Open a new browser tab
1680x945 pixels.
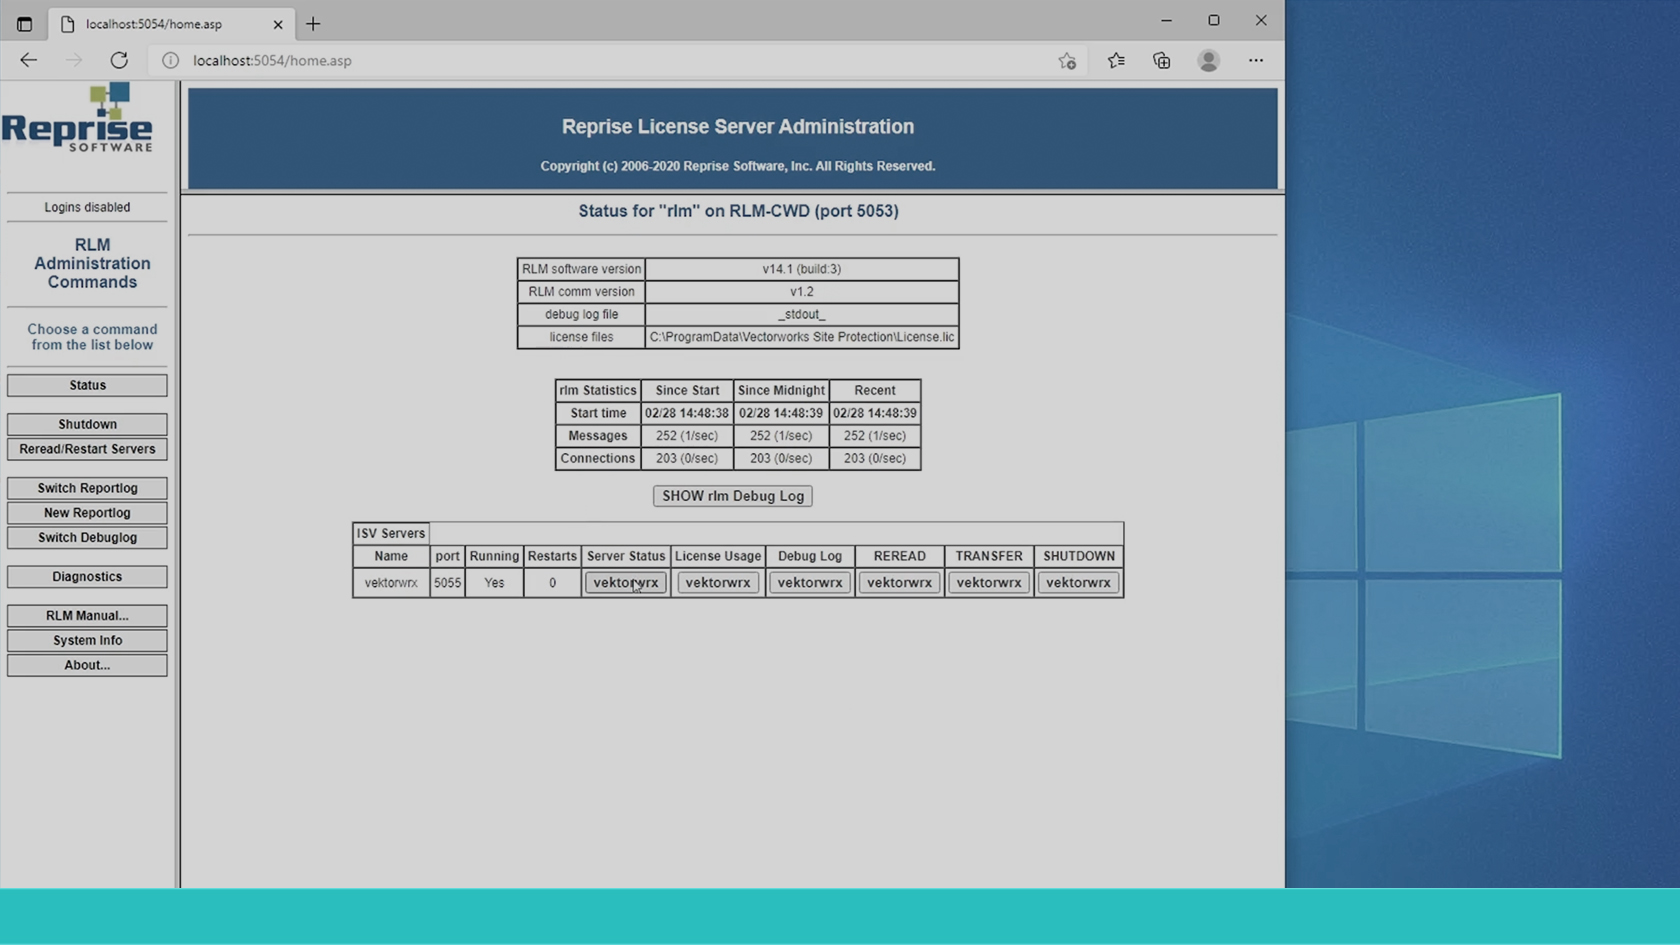pyautogui.click(x=313, y=23)
